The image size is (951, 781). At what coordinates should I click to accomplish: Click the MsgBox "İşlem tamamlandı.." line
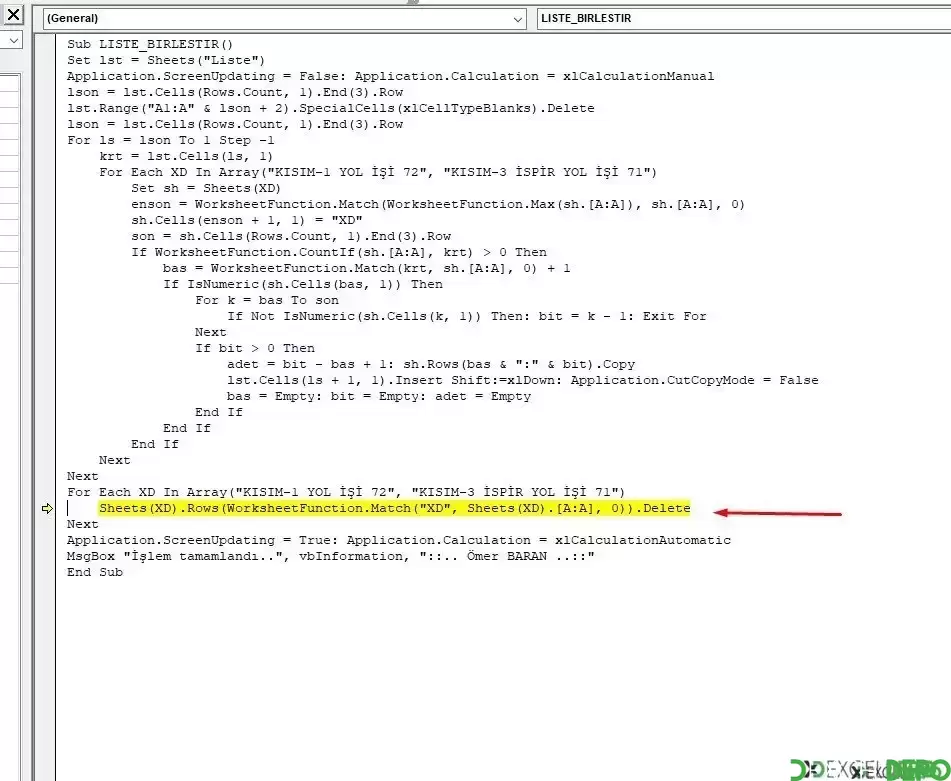[x=331, y=556]
